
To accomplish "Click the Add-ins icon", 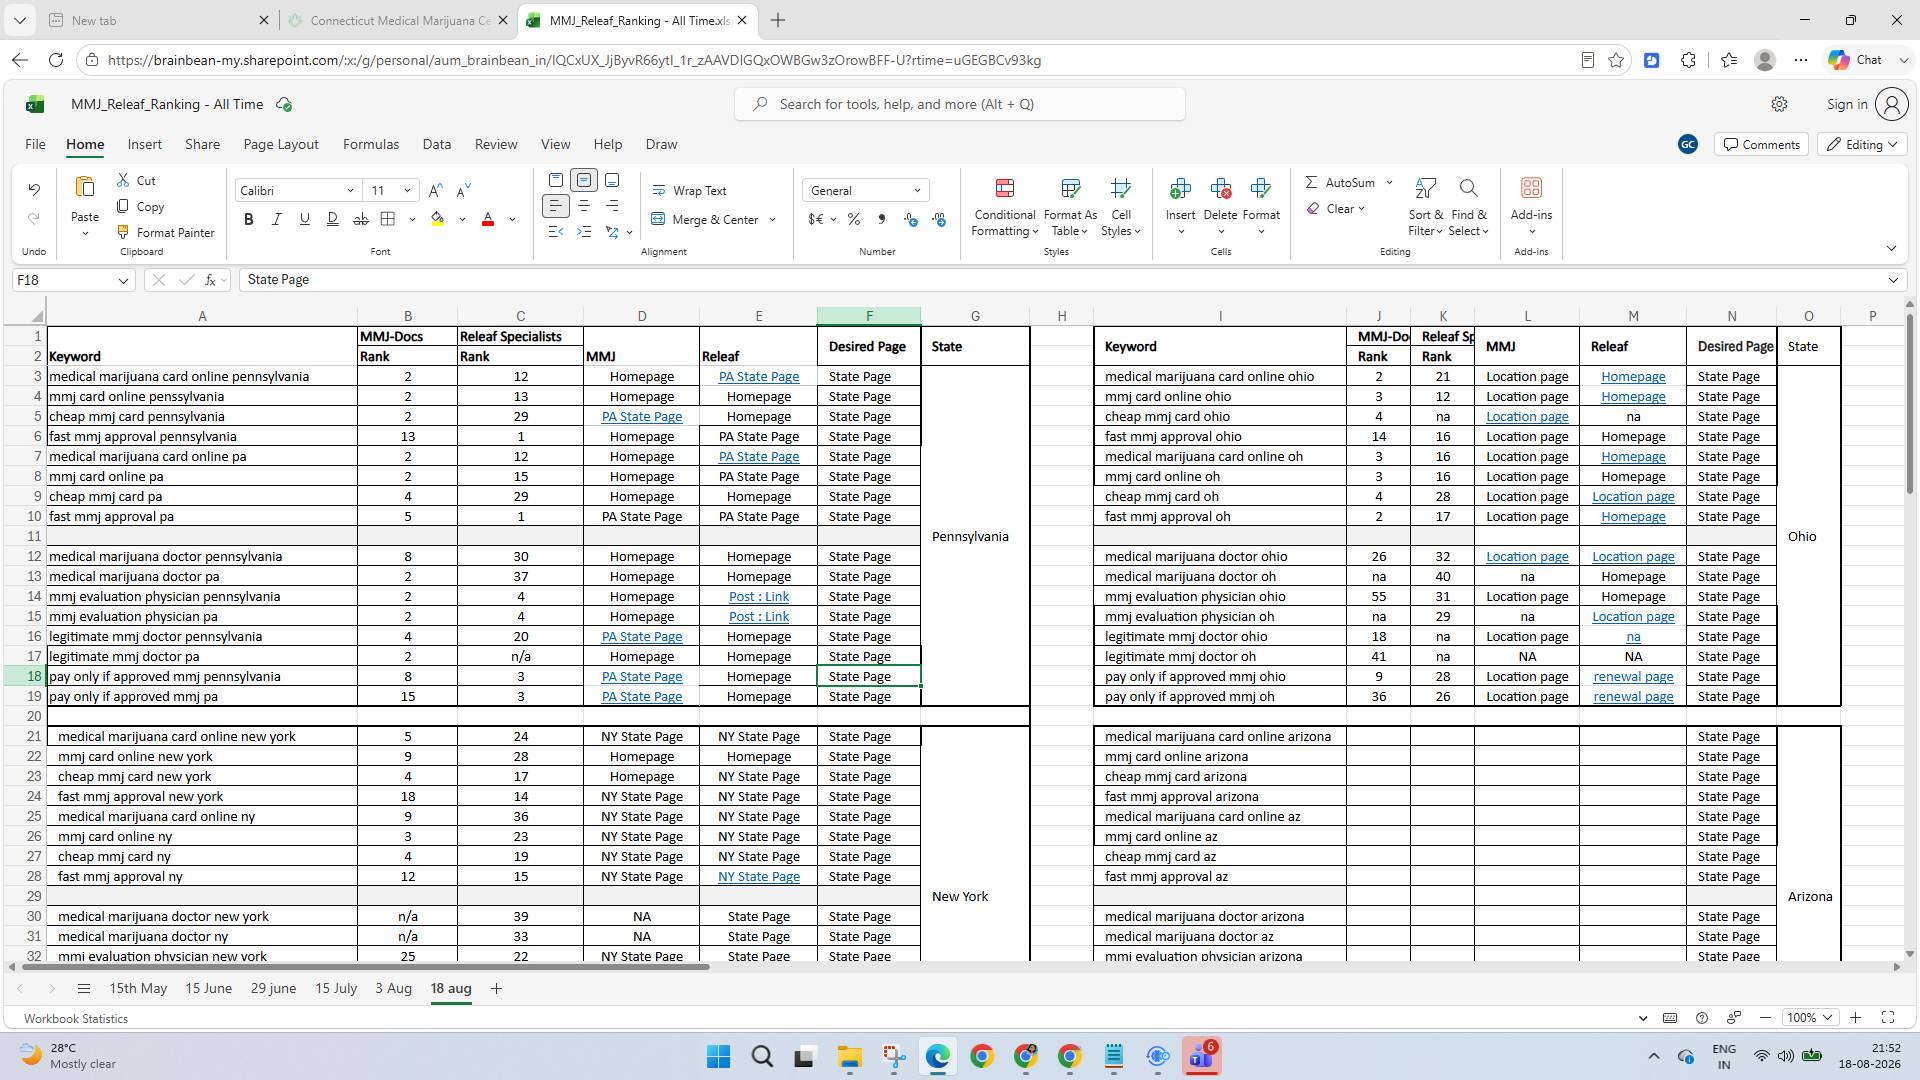I will pyautogui.click(x=1531, y=188).
